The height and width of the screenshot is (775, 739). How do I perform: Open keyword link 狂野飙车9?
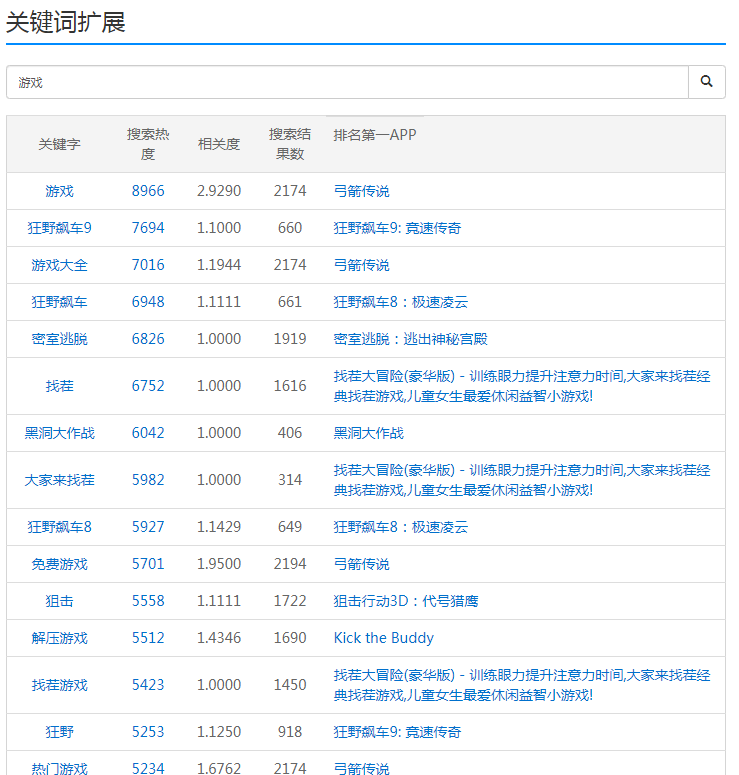coord(59,228)
